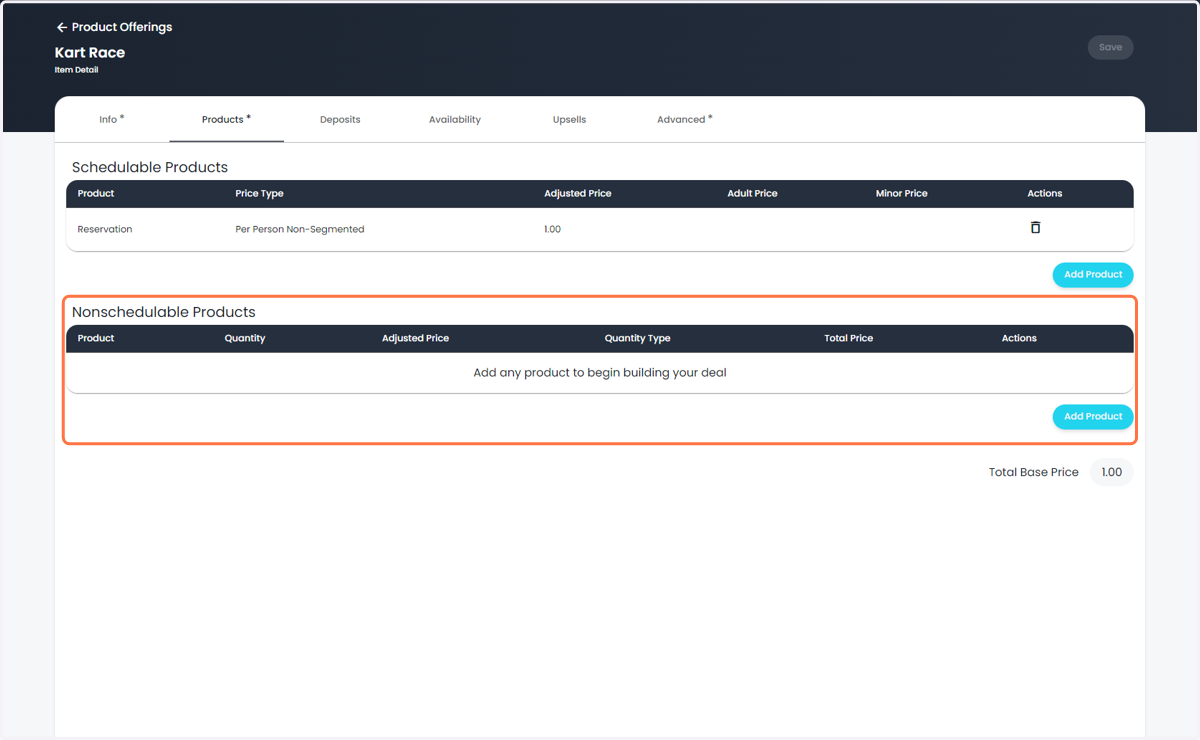This screenshot has height=740, width=1200.
Task: Click the Price Type column header
Action: (x=260, y=193)
